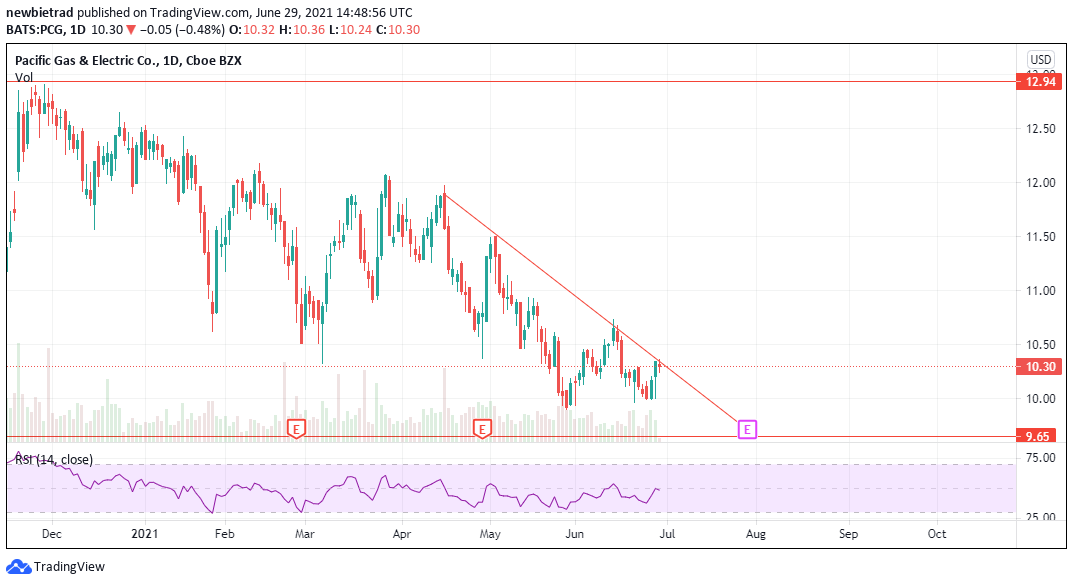The image size is (1073, 585).
Task: Click the 12.50 price scale value
Action: [x=1041, y=129]
